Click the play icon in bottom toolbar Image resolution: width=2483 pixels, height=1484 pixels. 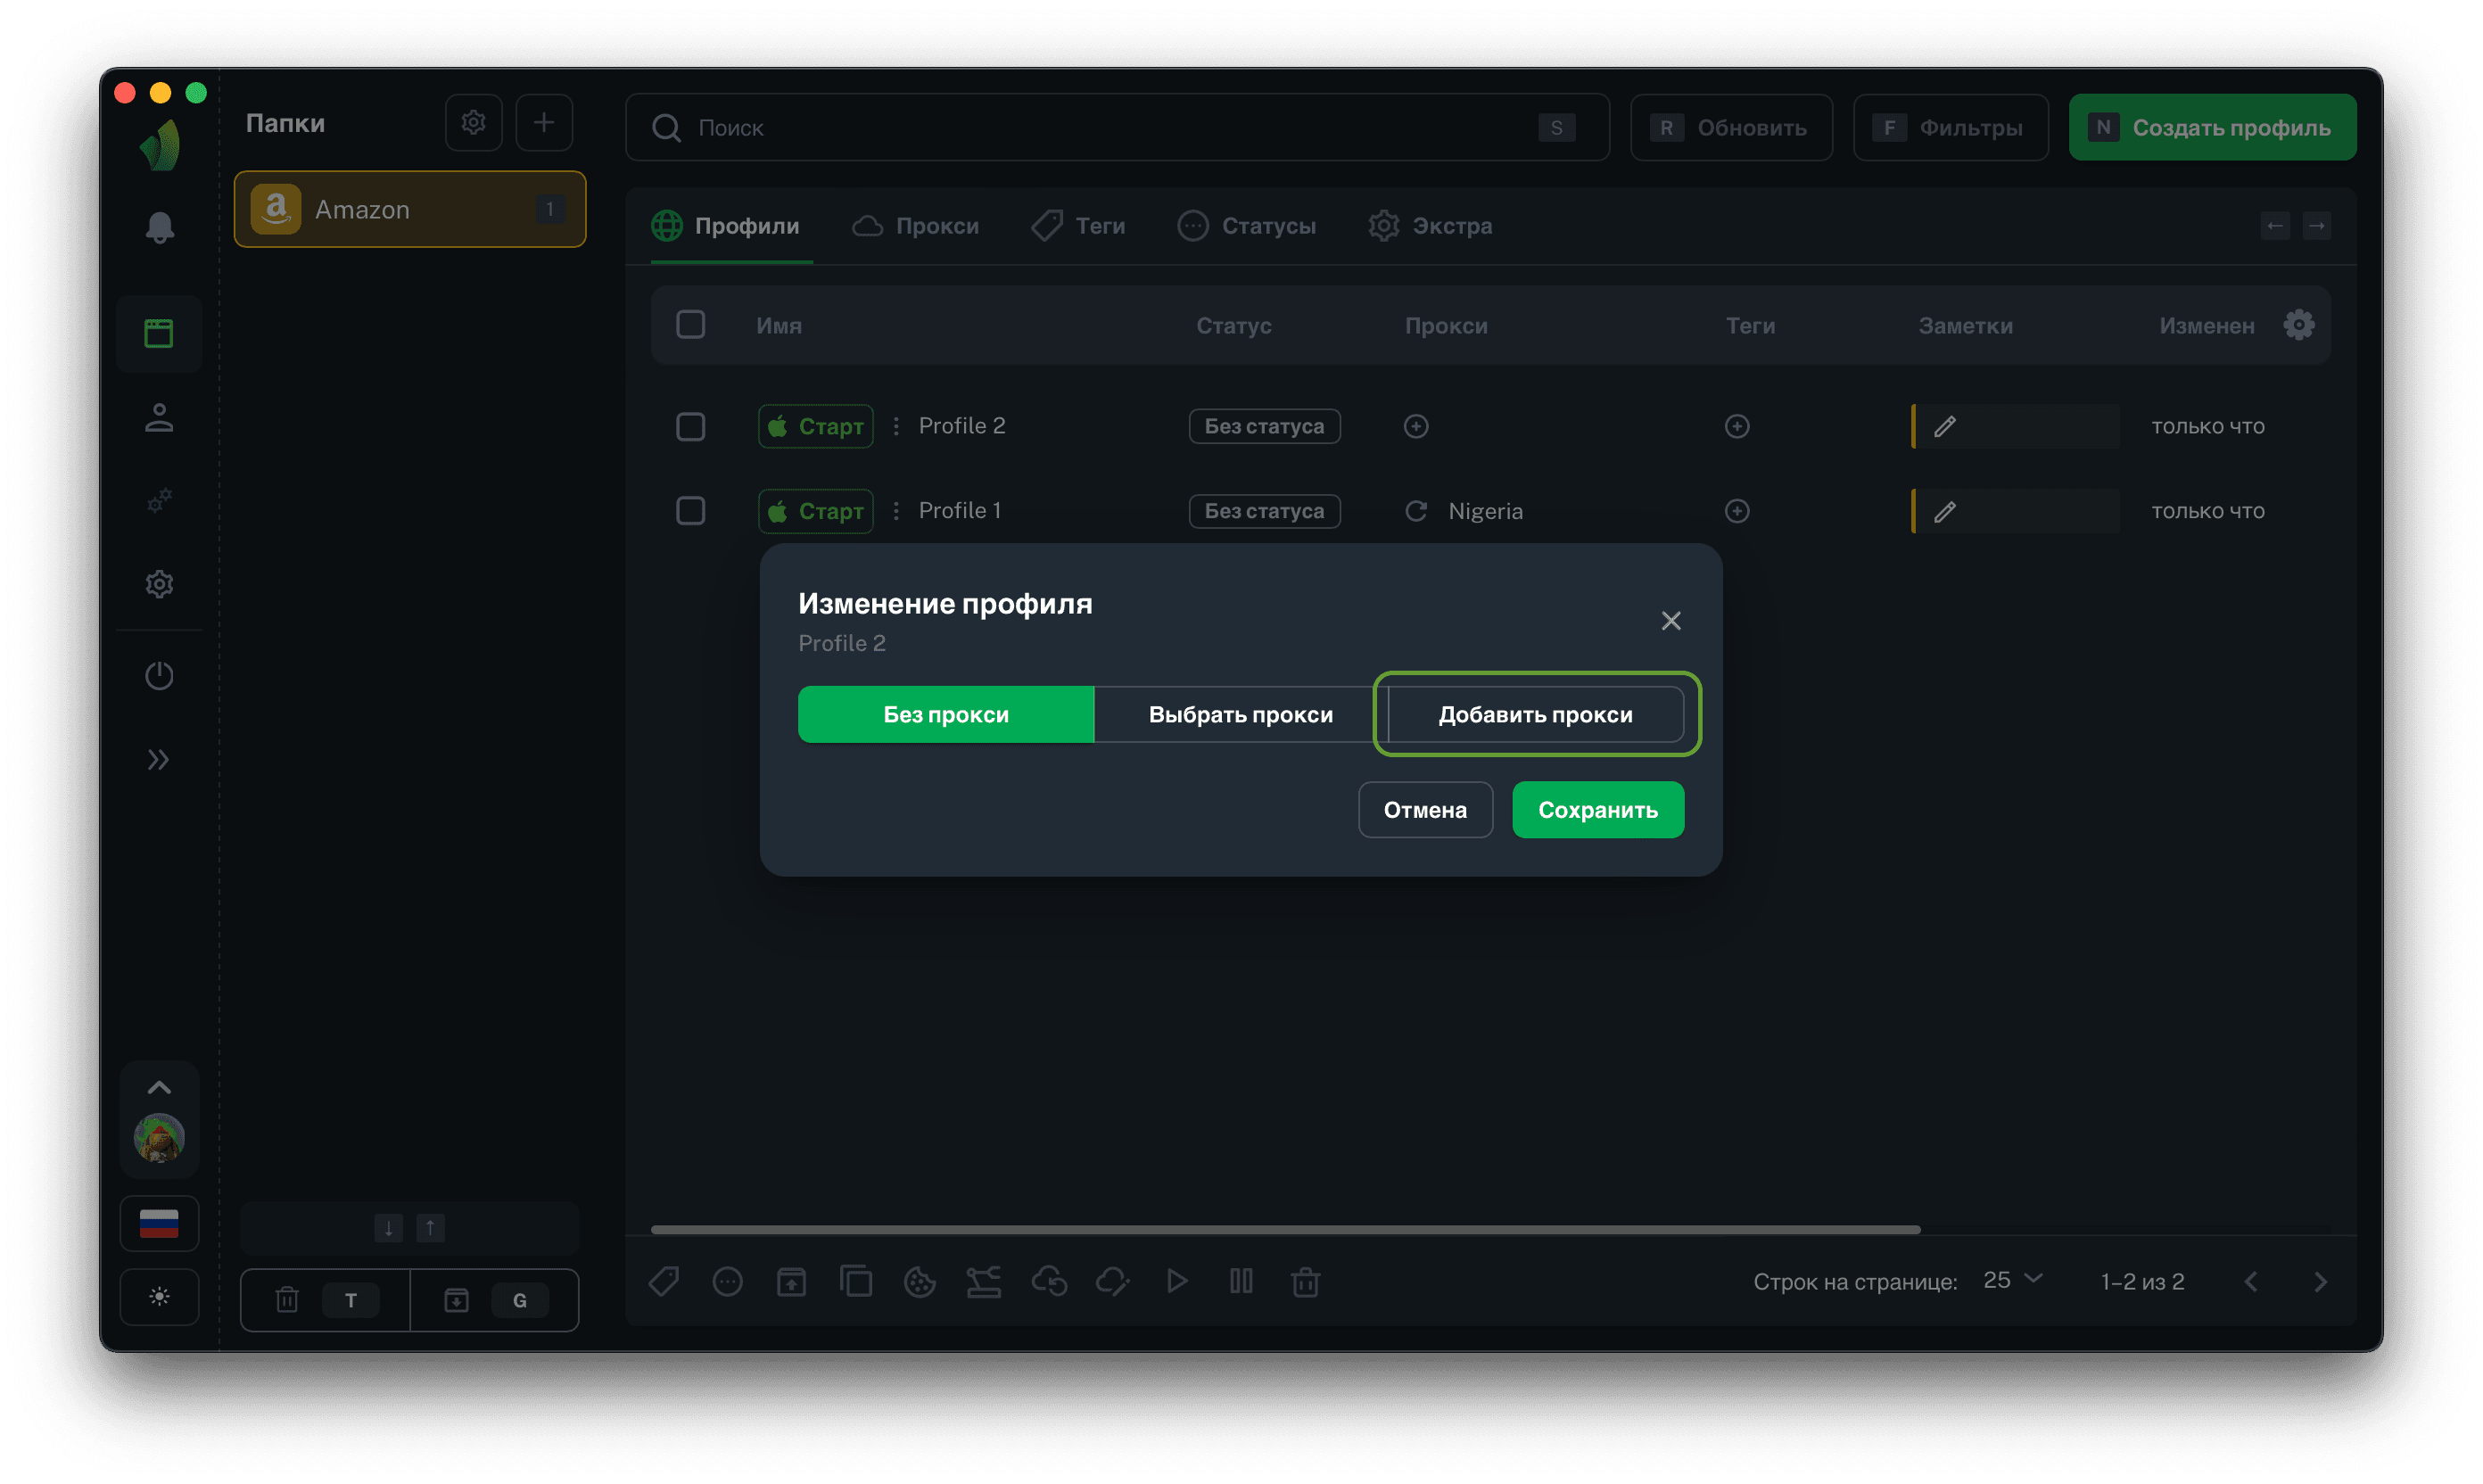click(x=1177, y=1281)
